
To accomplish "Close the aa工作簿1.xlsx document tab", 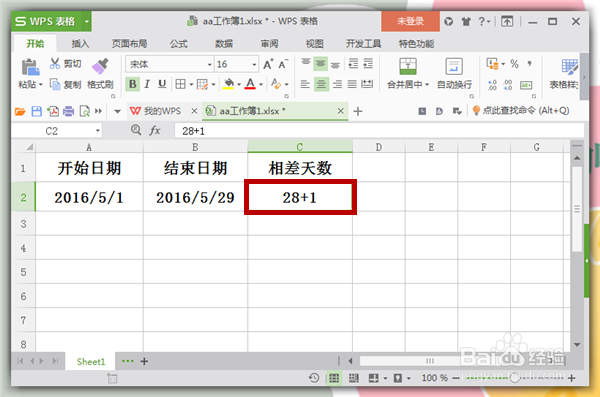I will pyautogui.click(x=341, y=111).
